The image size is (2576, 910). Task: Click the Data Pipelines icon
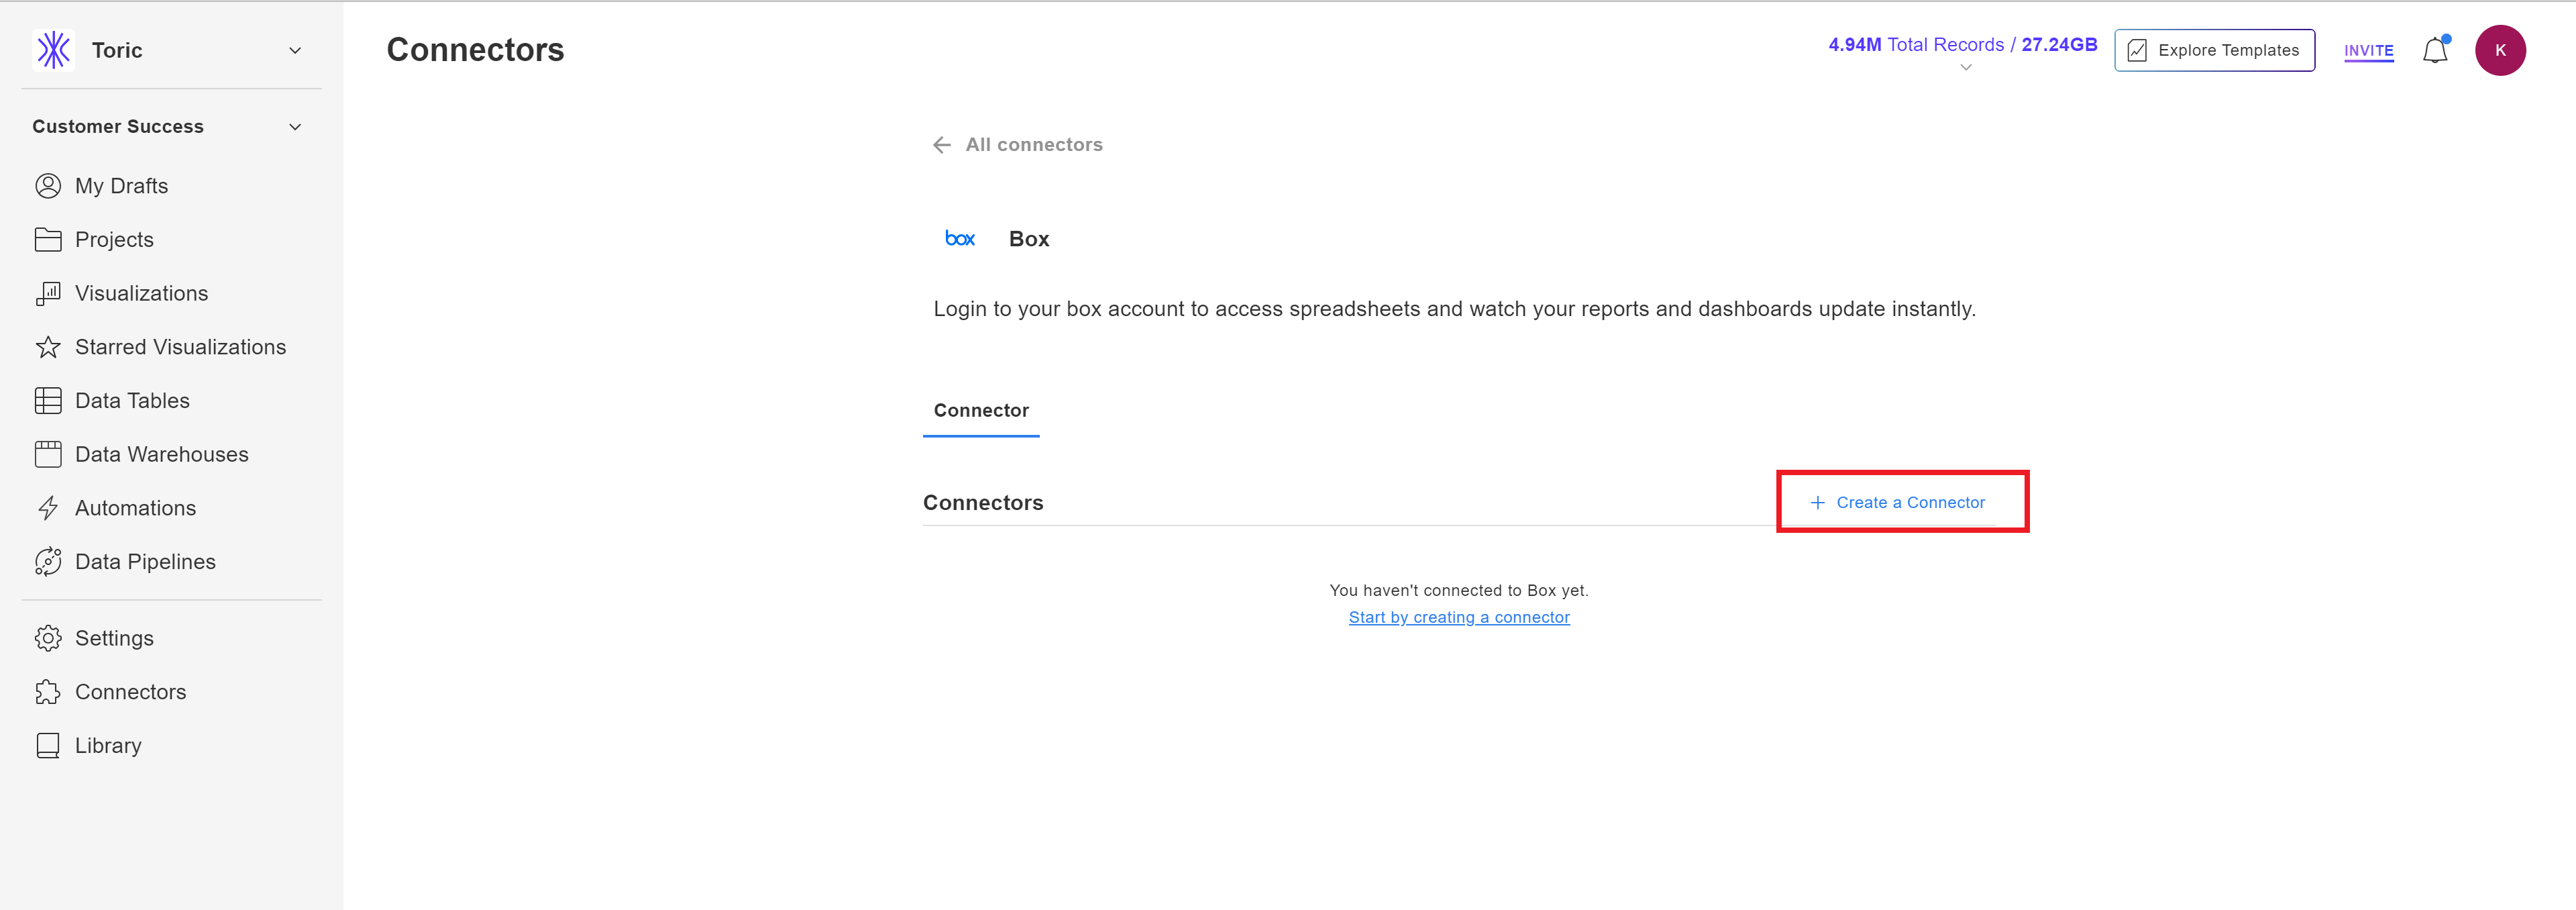tap(48, 562)
